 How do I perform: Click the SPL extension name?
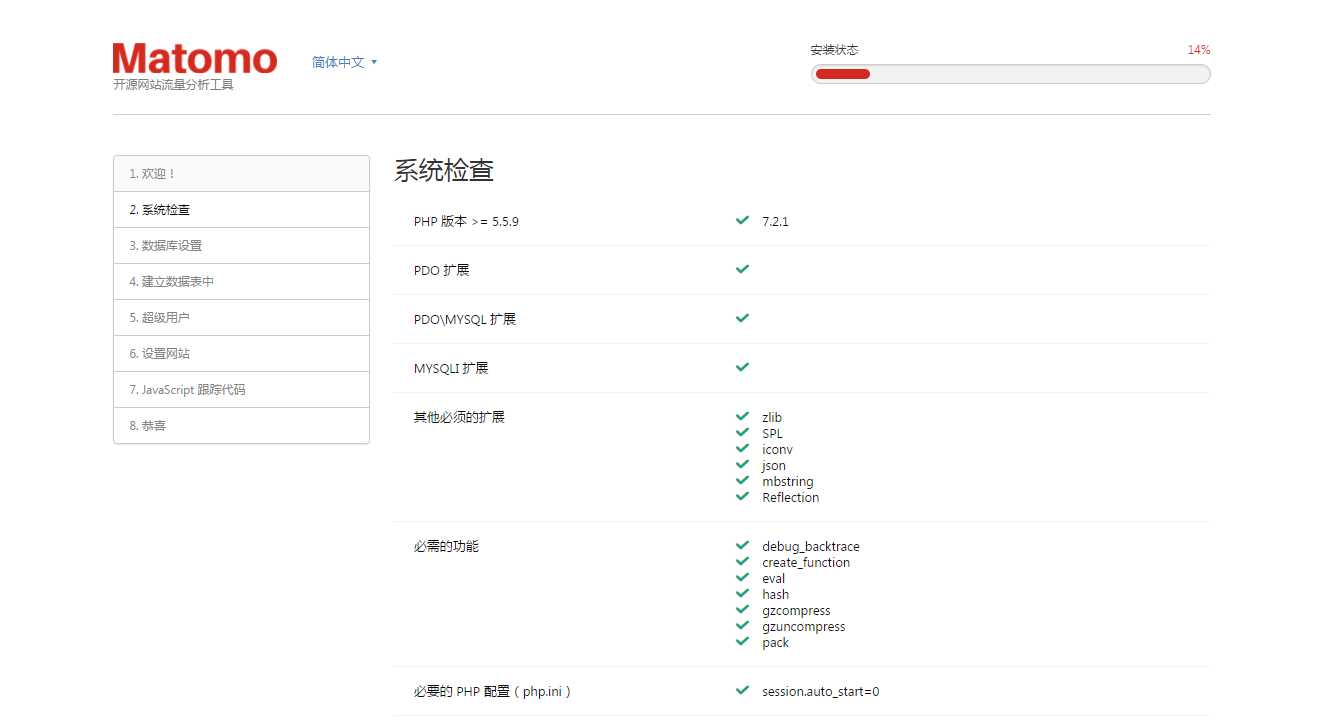pos(772,434)
